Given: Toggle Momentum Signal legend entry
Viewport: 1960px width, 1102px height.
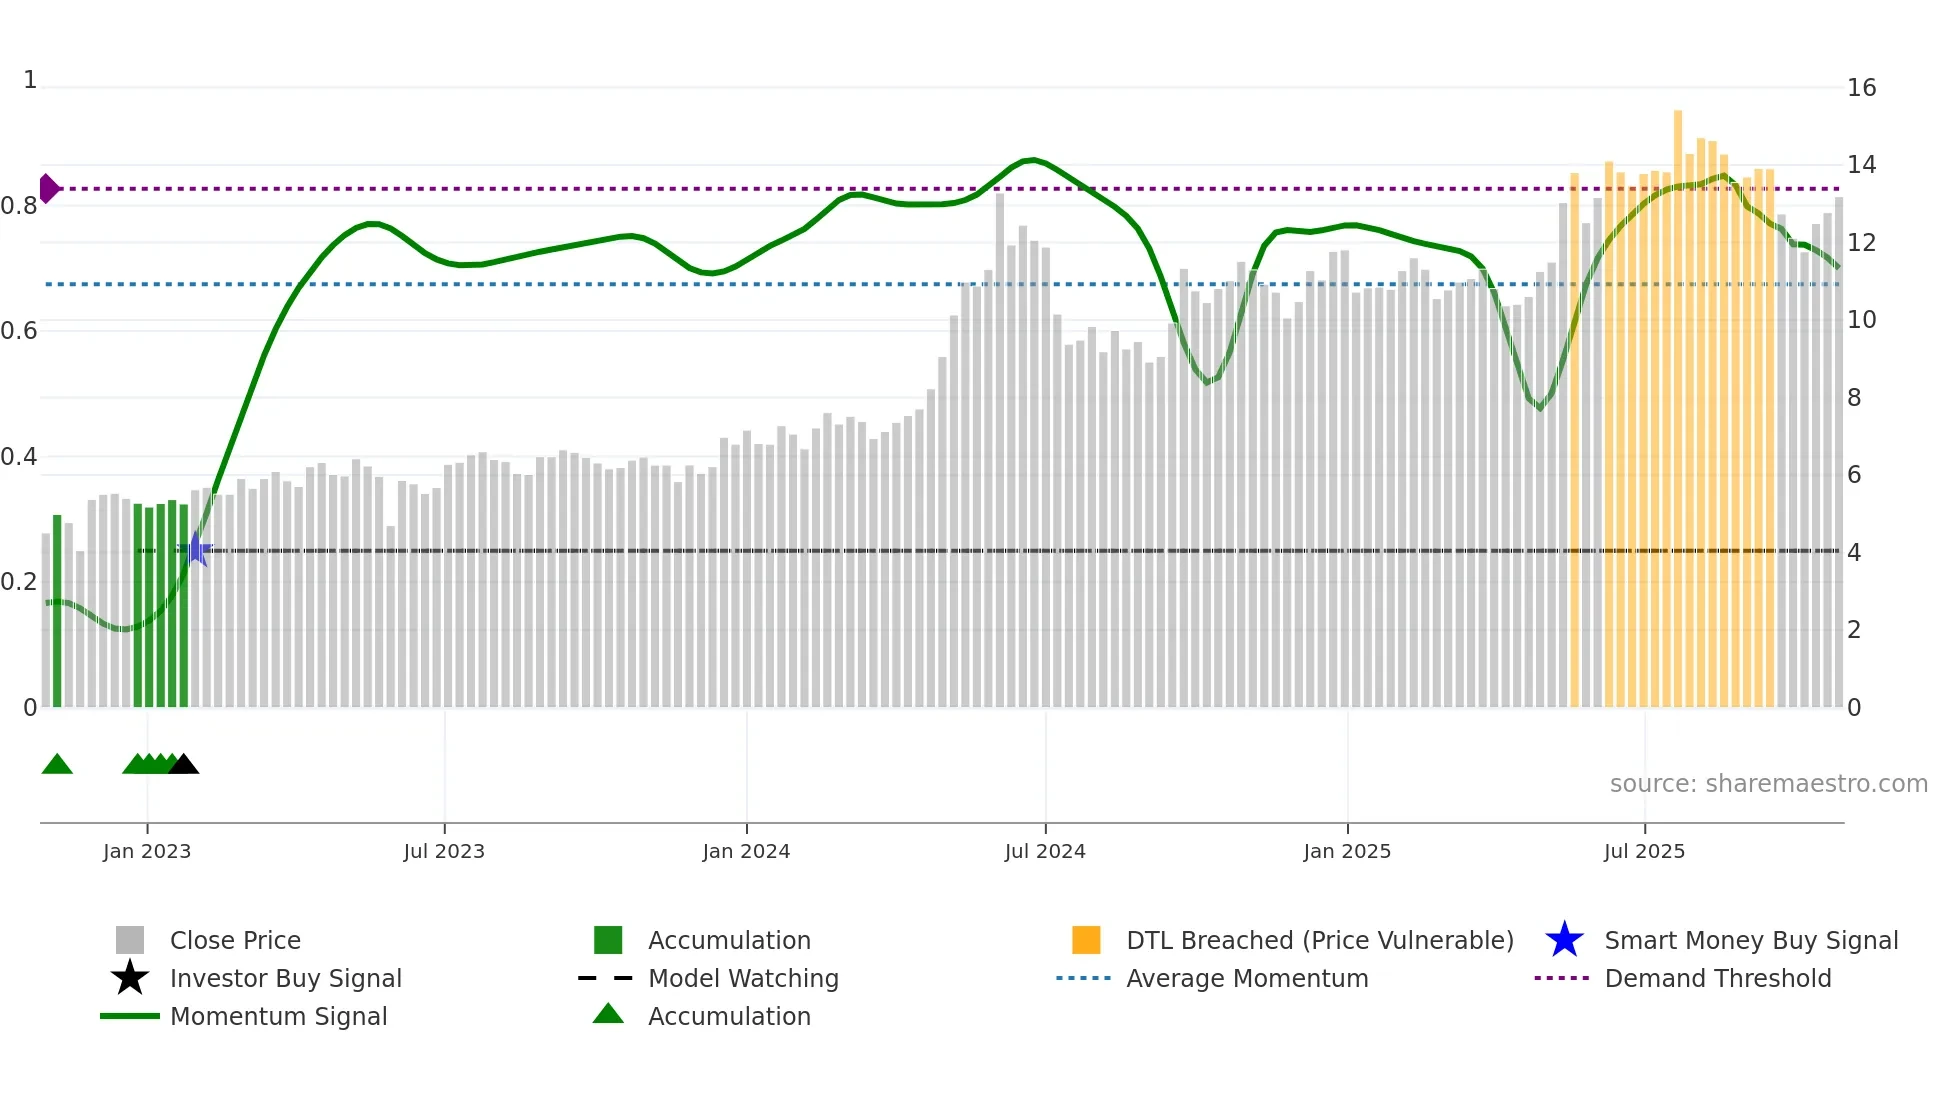Looking at the screenshot, I should (278, 1016).
